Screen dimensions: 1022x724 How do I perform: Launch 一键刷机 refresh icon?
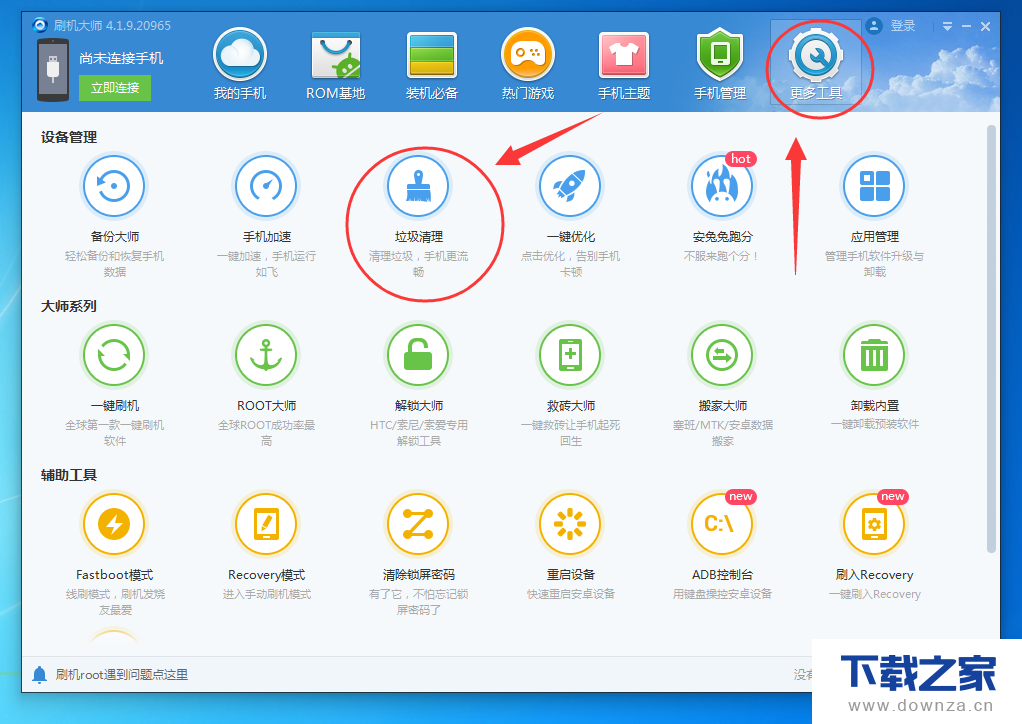(114, 355)
